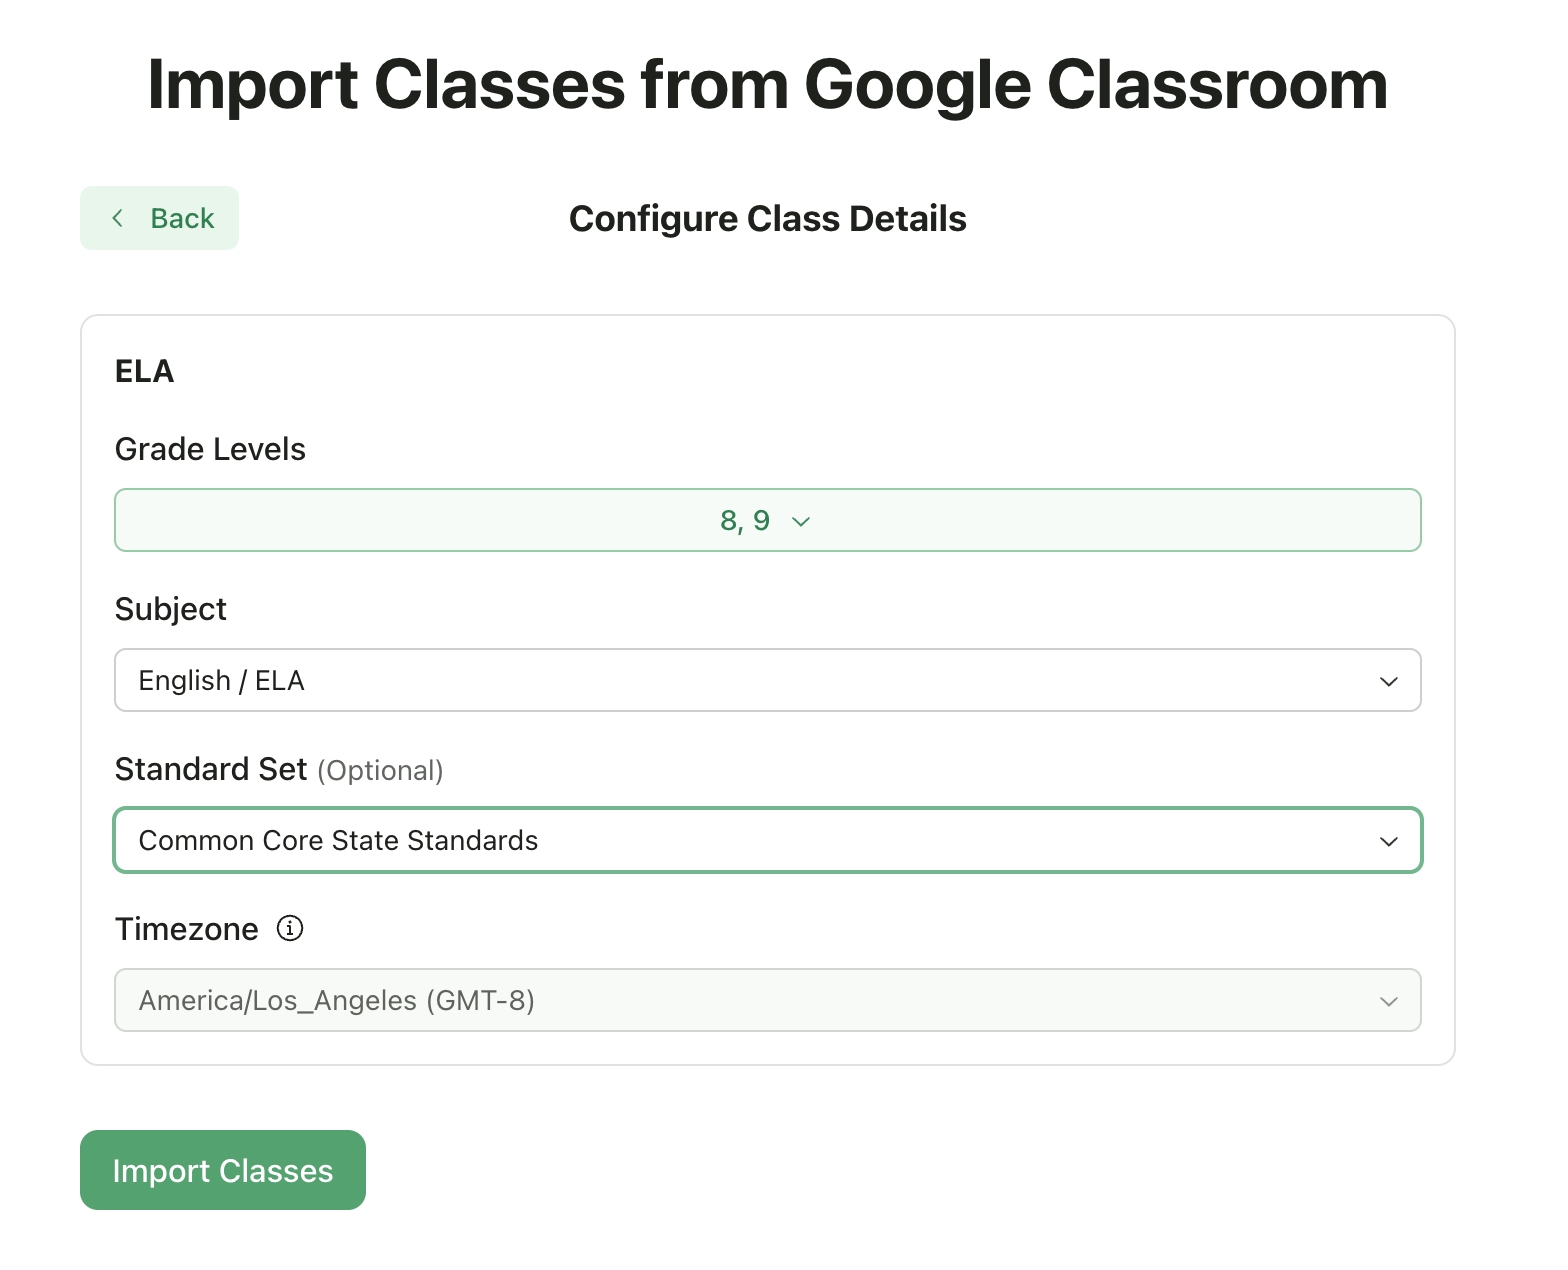
Task: Select Common Core State Standards field
Action: click(x=767, y=840)
